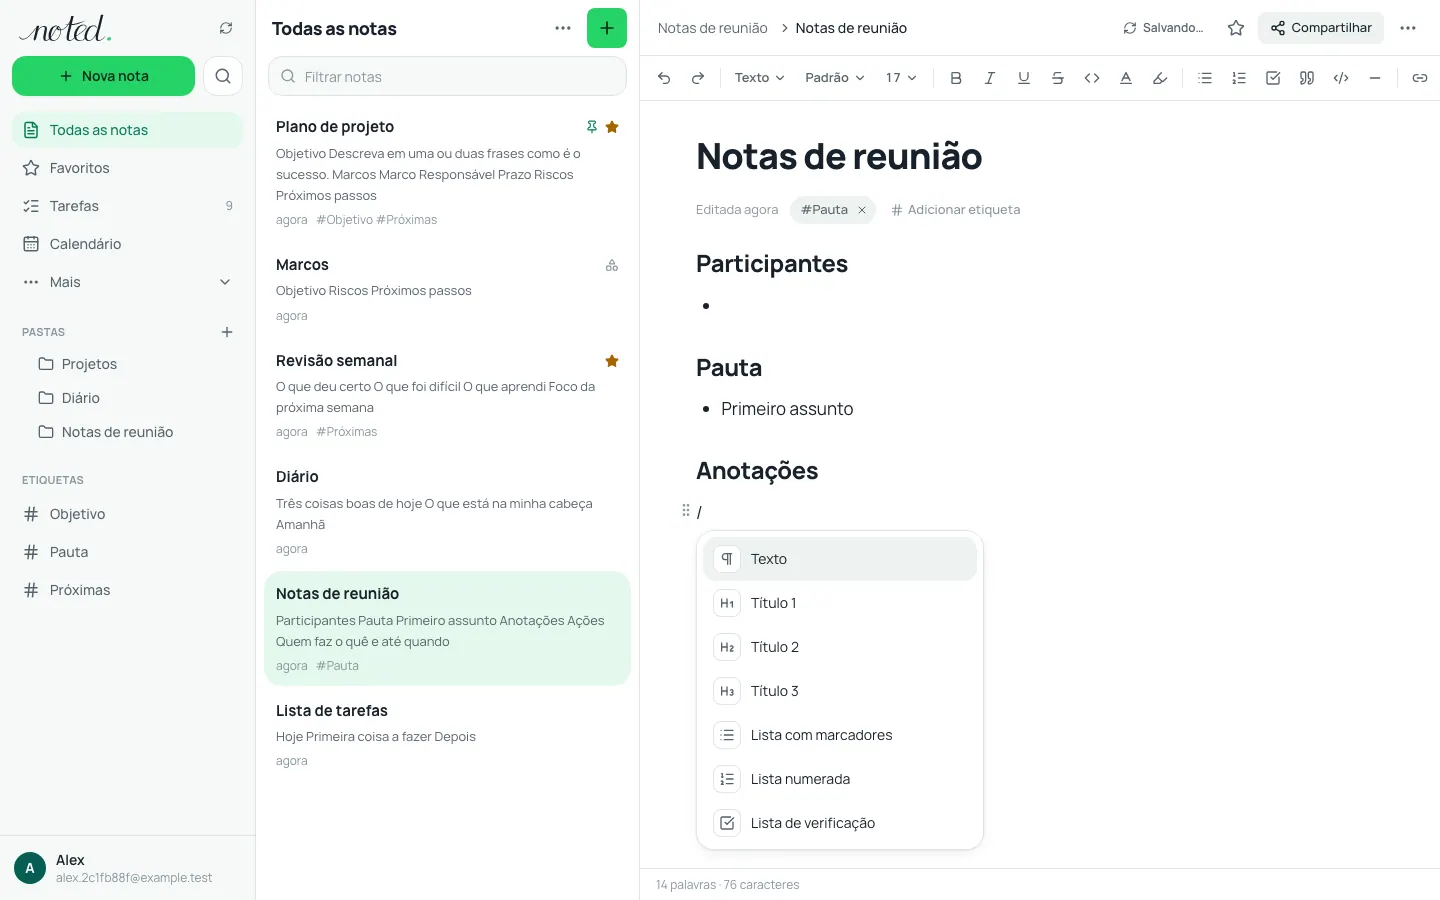Apply inline code formatting
Screen dimensions: 1440x900
click(1092, 78)
